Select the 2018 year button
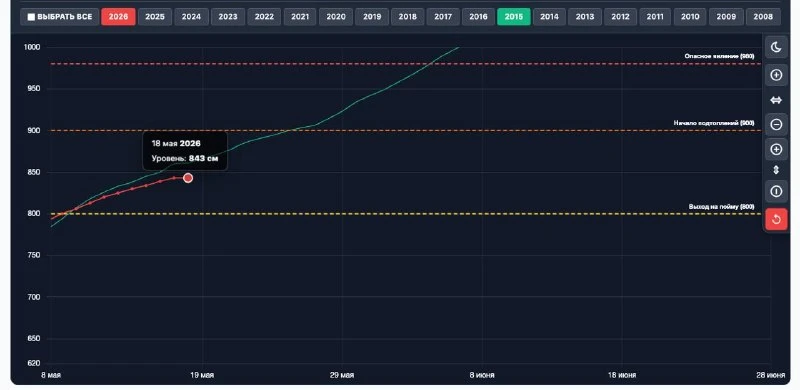 pos(407,17)
